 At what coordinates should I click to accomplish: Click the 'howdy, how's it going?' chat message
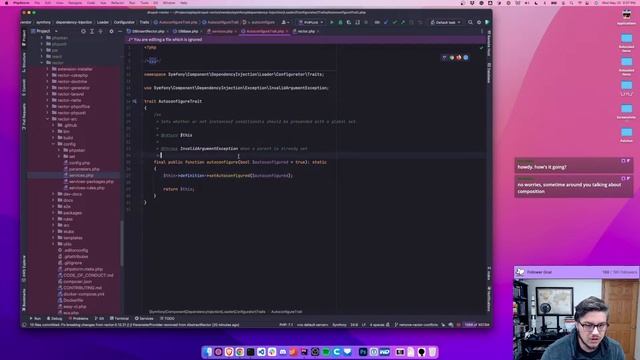pyautogui.click(x=573, y=164)
